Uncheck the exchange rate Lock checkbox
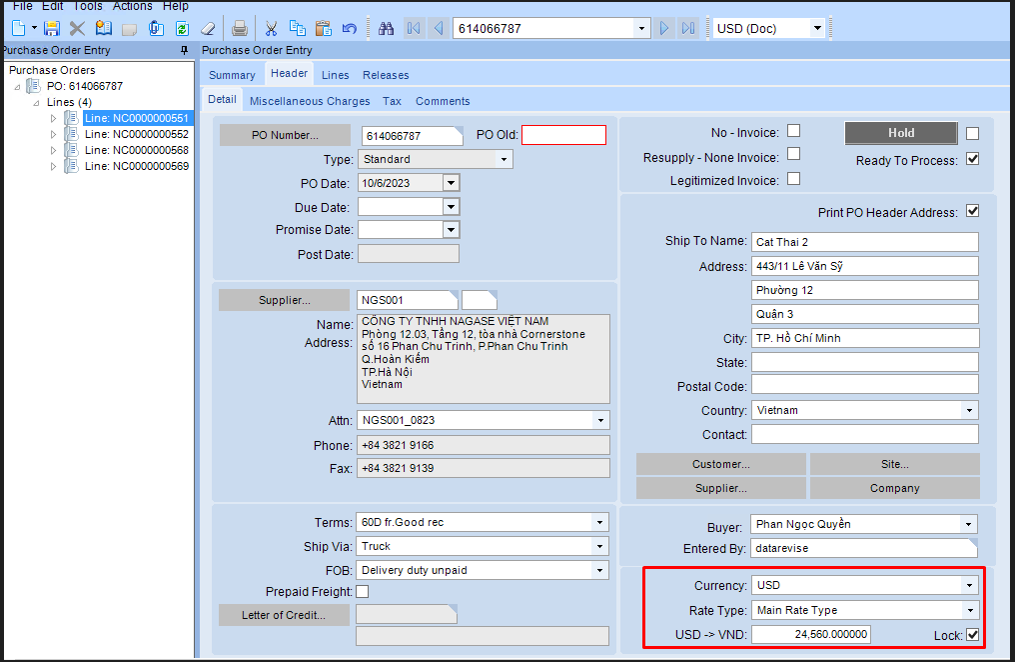The width and height of the screenshot is (1015, 662). pyautogui.click(x=972, y=635)
